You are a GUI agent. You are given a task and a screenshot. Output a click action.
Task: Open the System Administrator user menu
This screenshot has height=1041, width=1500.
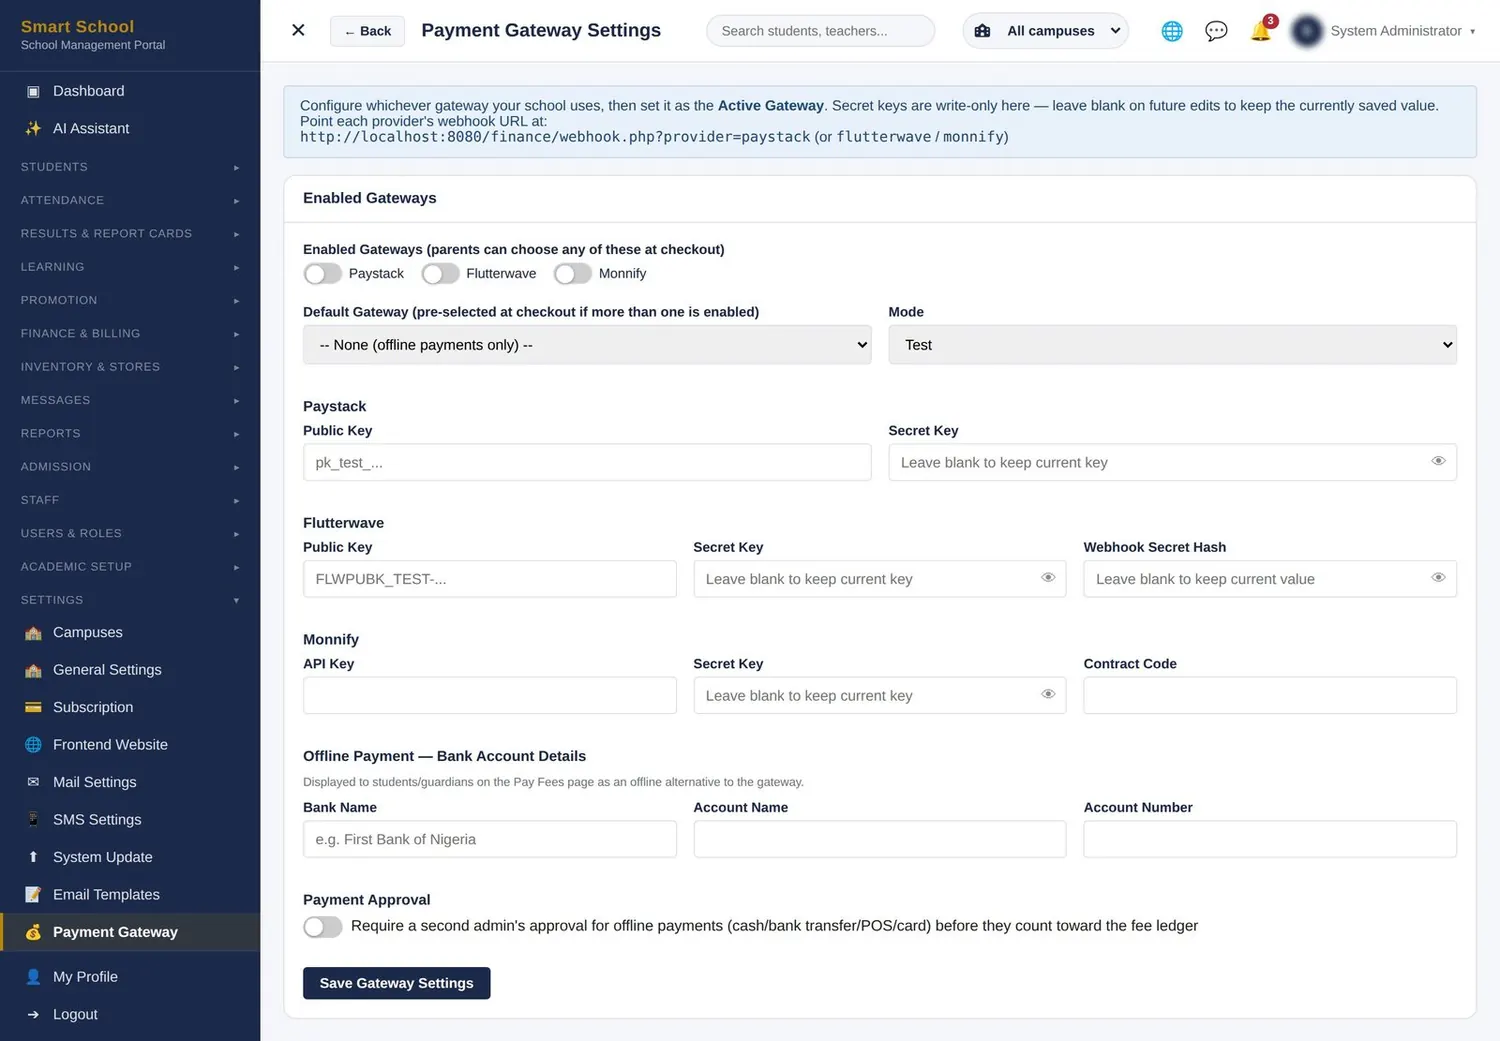(1383, 31)
